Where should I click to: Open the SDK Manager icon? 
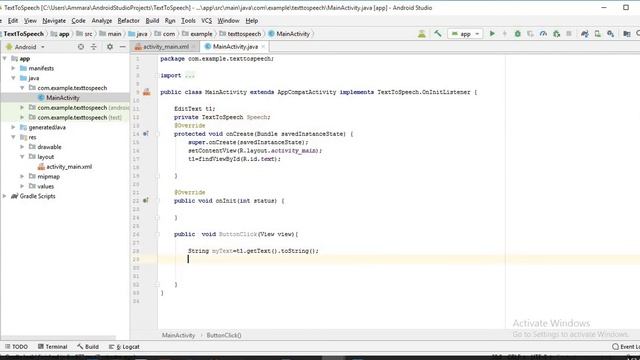point(611,34)
